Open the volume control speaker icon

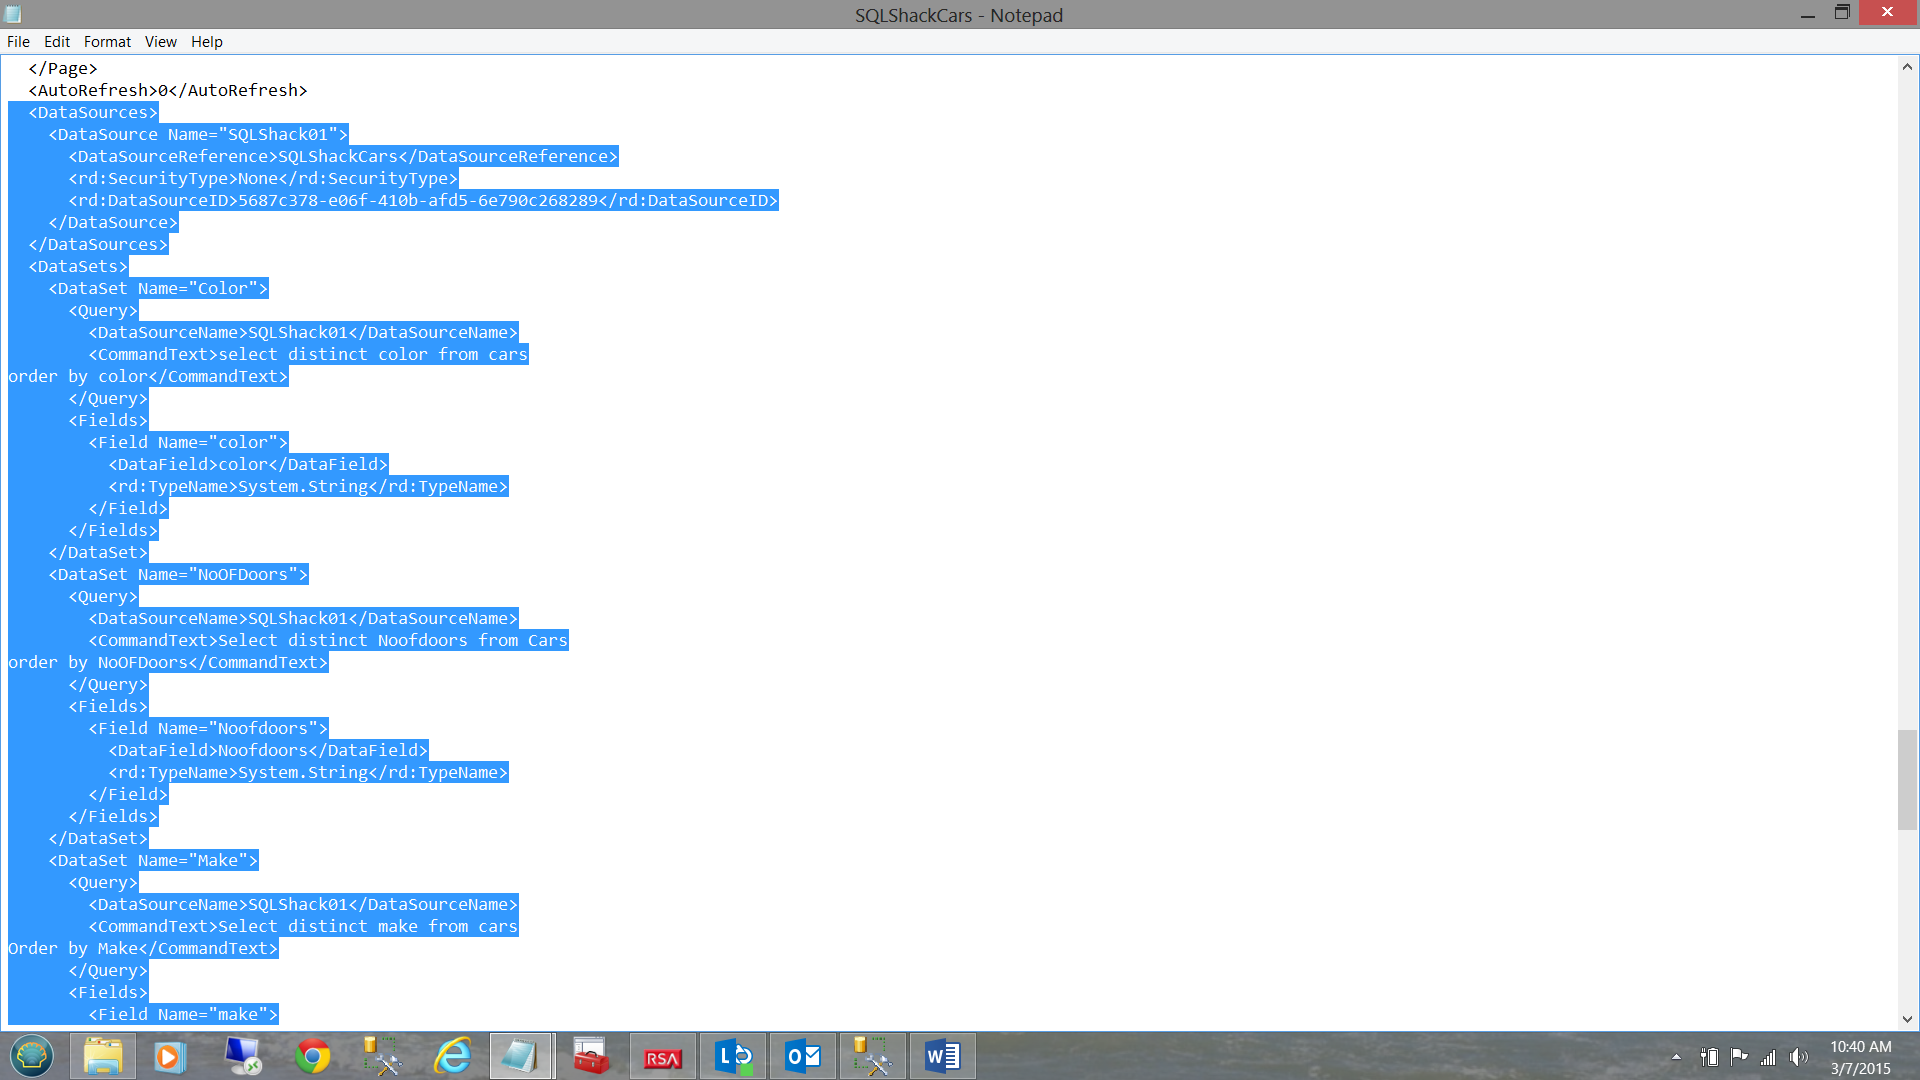[x=1799, y=1057]
